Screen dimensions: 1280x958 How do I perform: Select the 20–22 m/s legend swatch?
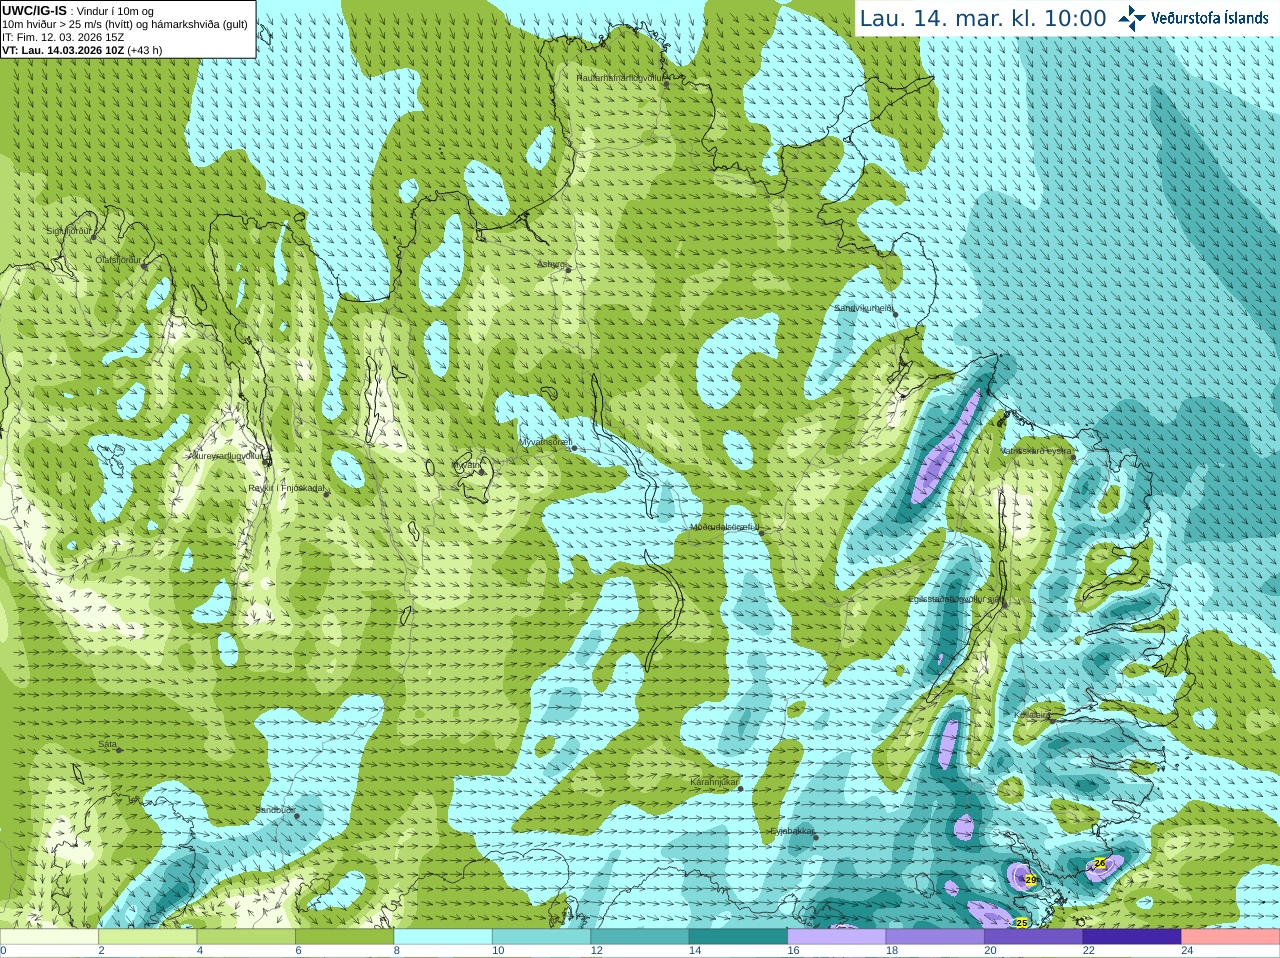(x=1034, y=937)
